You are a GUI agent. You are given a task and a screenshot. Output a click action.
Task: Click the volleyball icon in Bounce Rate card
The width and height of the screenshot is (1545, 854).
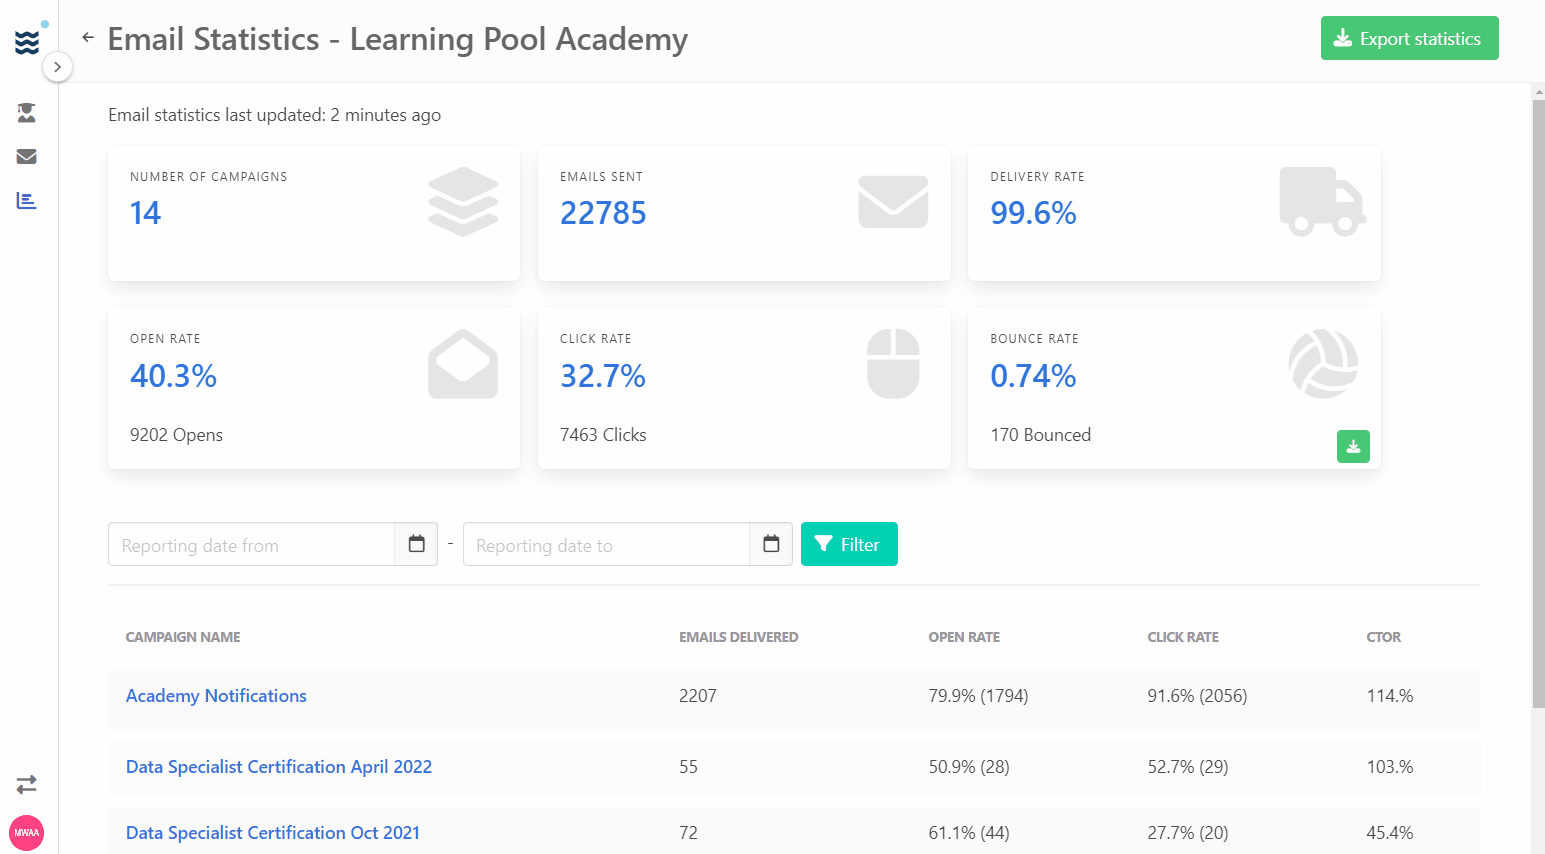(x=1323, y=364)
